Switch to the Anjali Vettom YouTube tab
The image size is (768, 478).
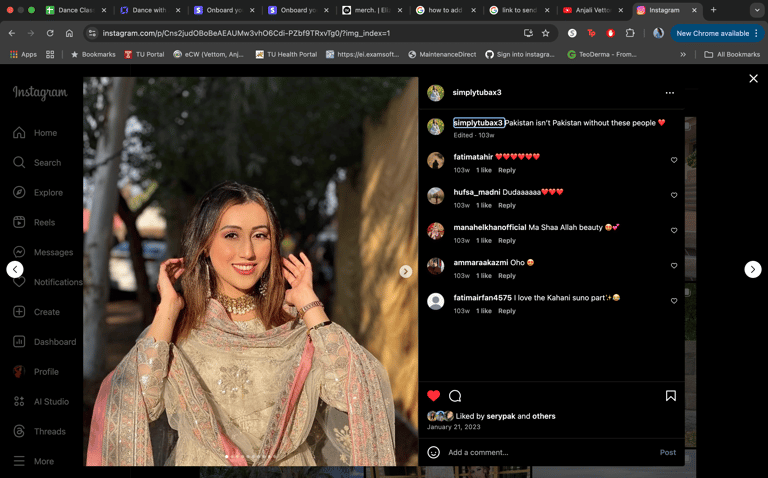click(594, 10)
